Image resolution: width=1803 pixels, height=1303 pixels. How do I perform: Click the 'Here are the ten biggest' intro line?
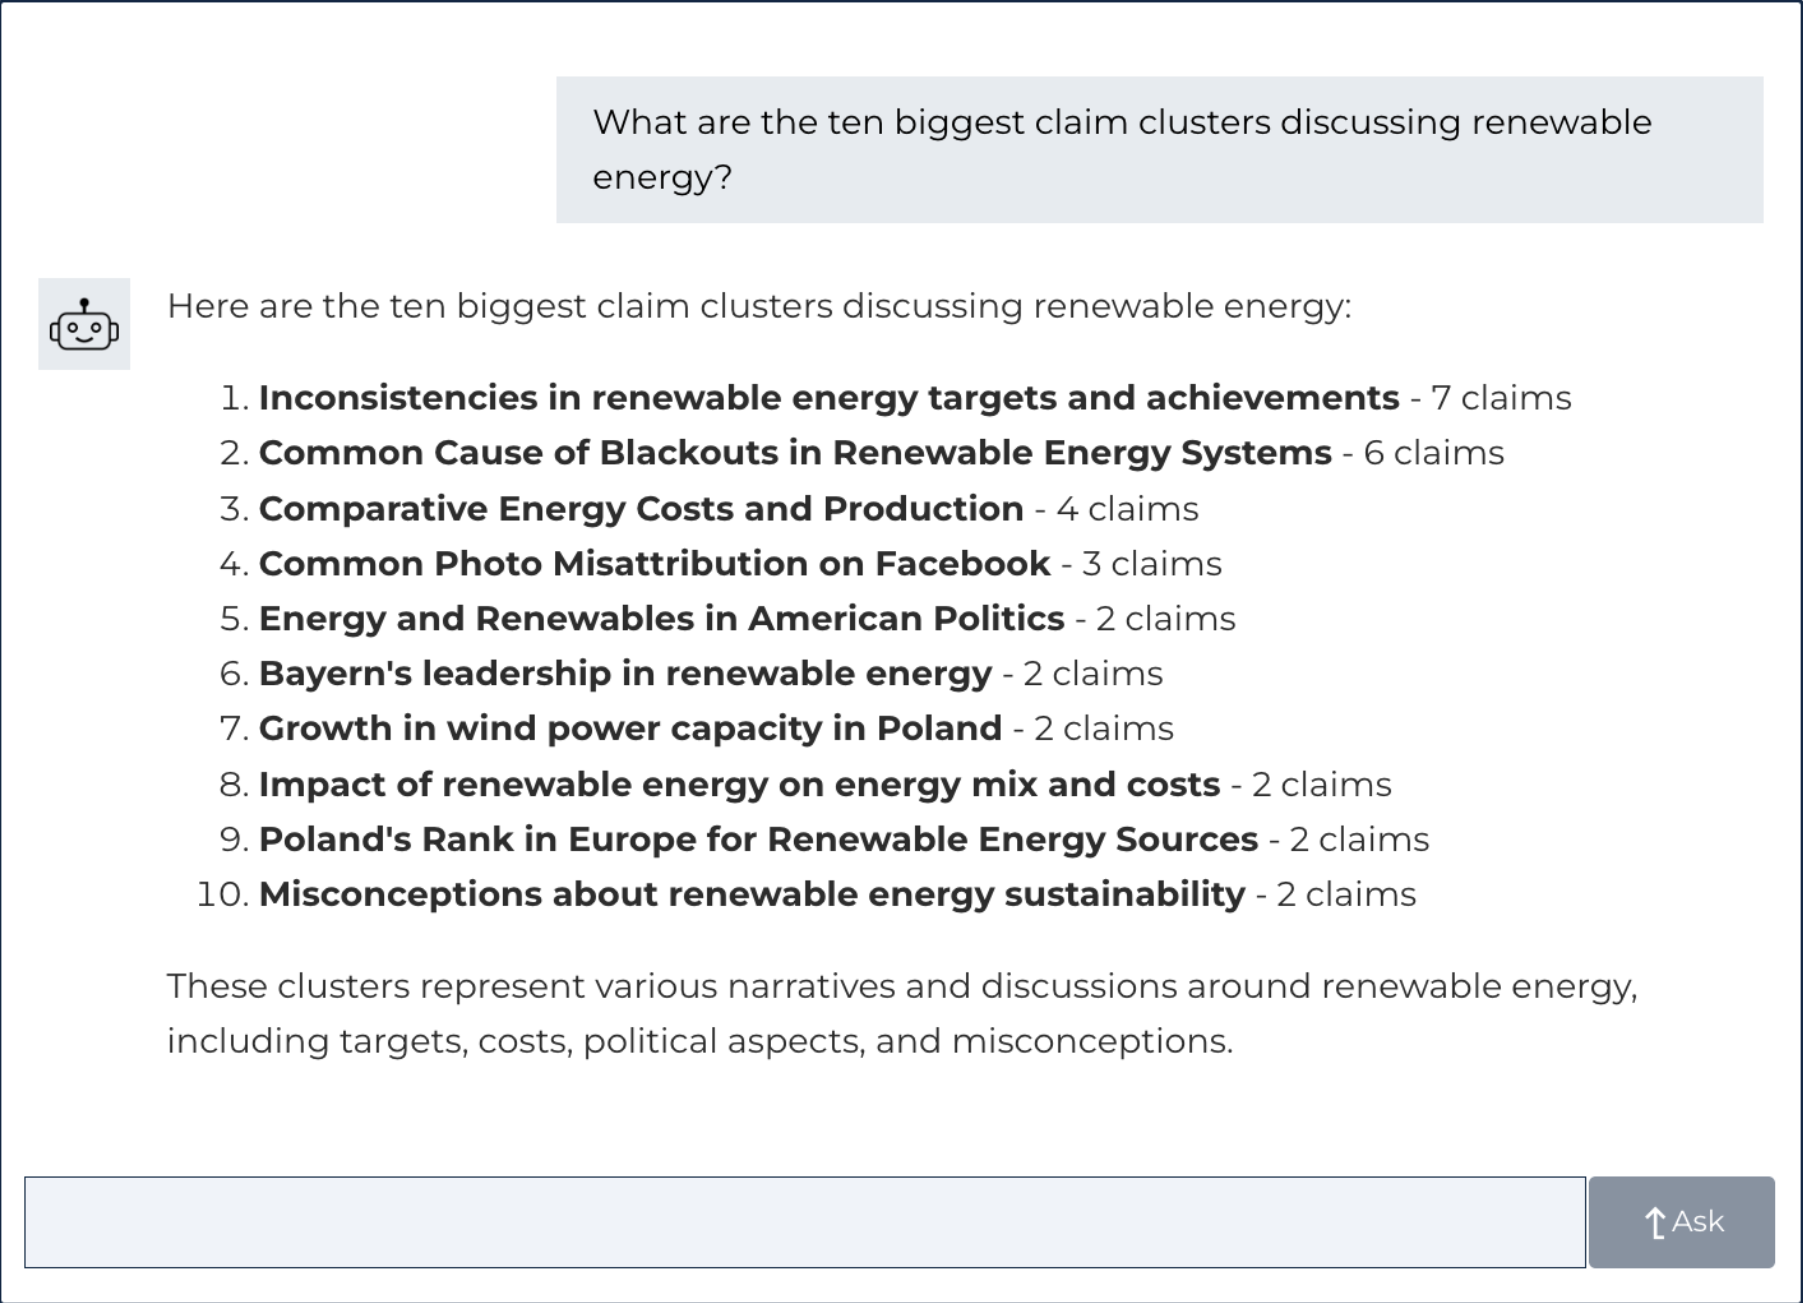tap(758, 306)
